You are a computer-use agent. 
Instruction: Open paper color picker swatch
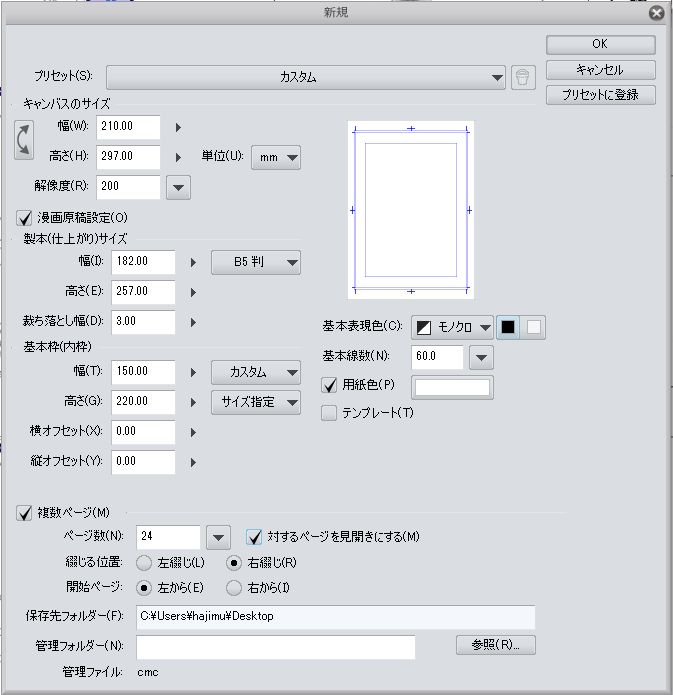click(x=452, y=388)
